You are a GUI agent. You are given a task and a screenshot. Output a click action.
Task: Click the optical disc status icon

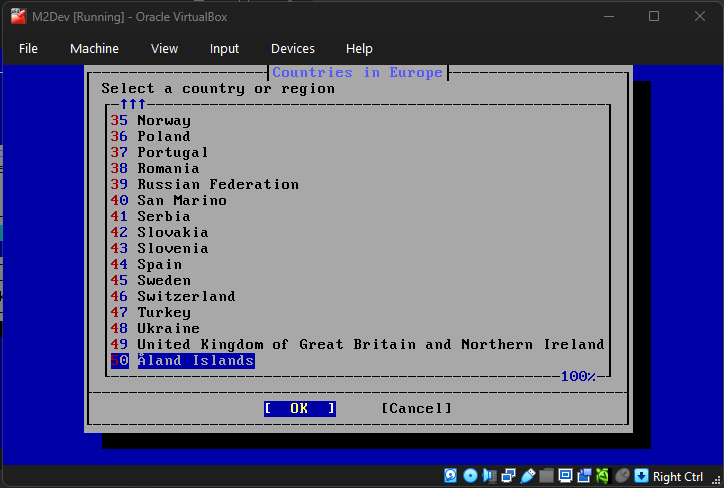[470, 476]
